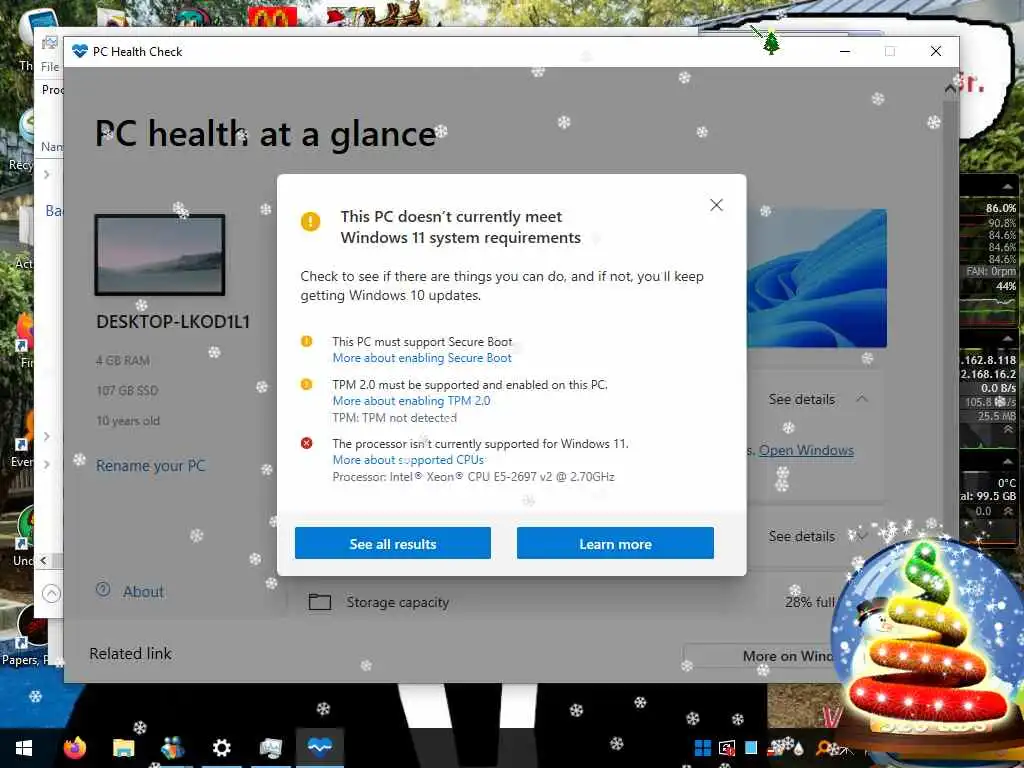Click the PC Health Check heart logo in title bar
The width and height of the screenshot is (1024, 768).
pyautogui.click(x=80, y=51)
